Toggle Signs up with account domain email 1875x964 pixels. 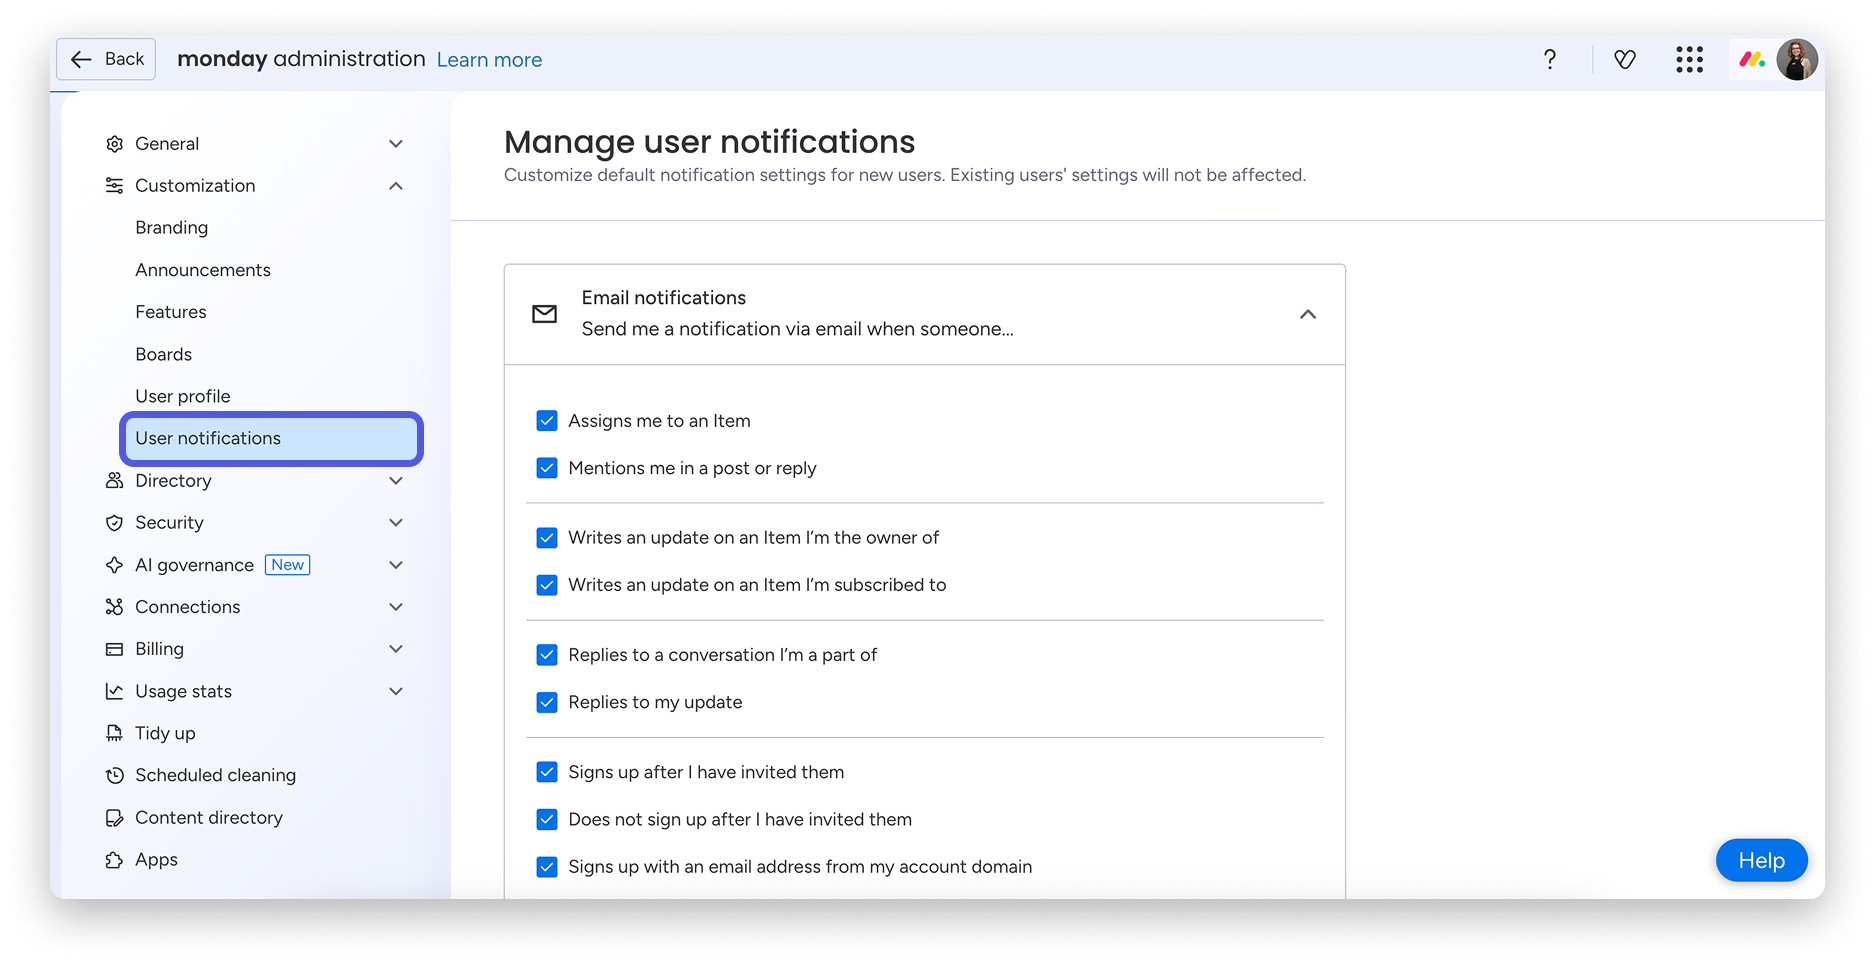tap(547, 867)
